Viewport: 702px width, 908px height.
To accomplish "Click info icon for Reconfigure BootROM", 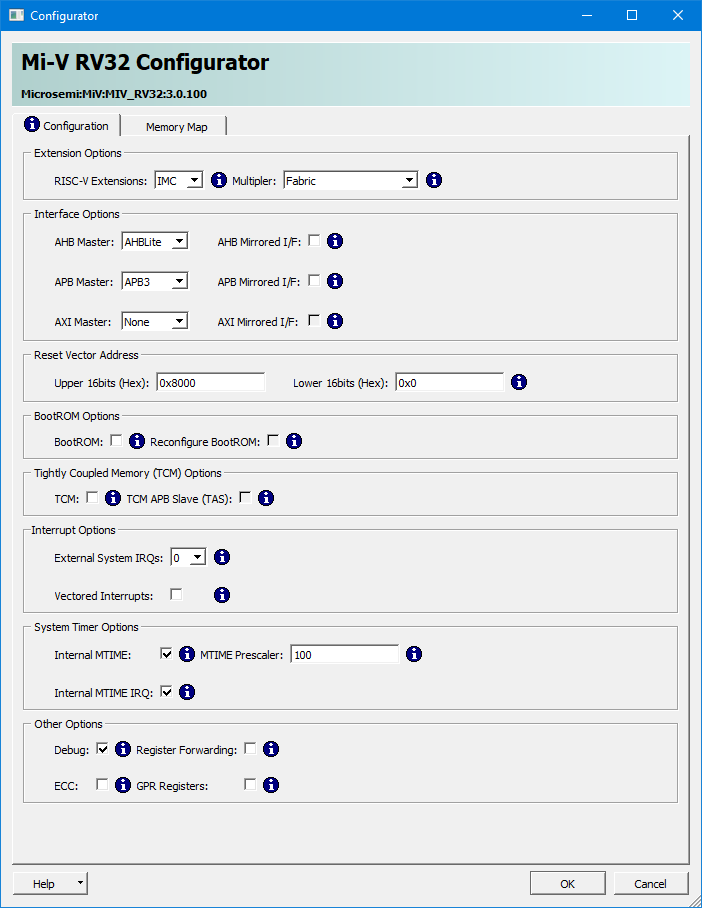I will [x=294, y=441].
